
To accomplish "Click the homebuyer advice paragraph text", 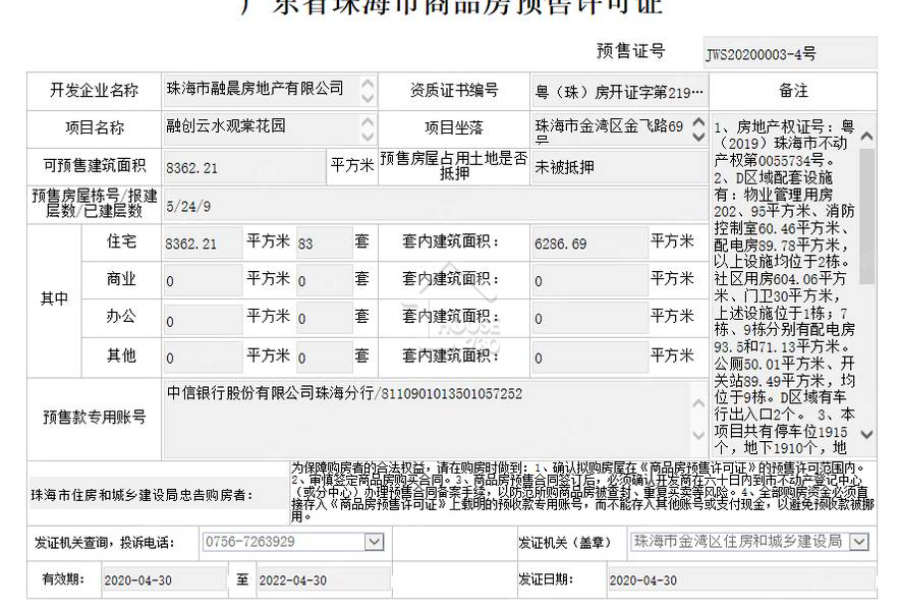I will [x=583, y=491].
